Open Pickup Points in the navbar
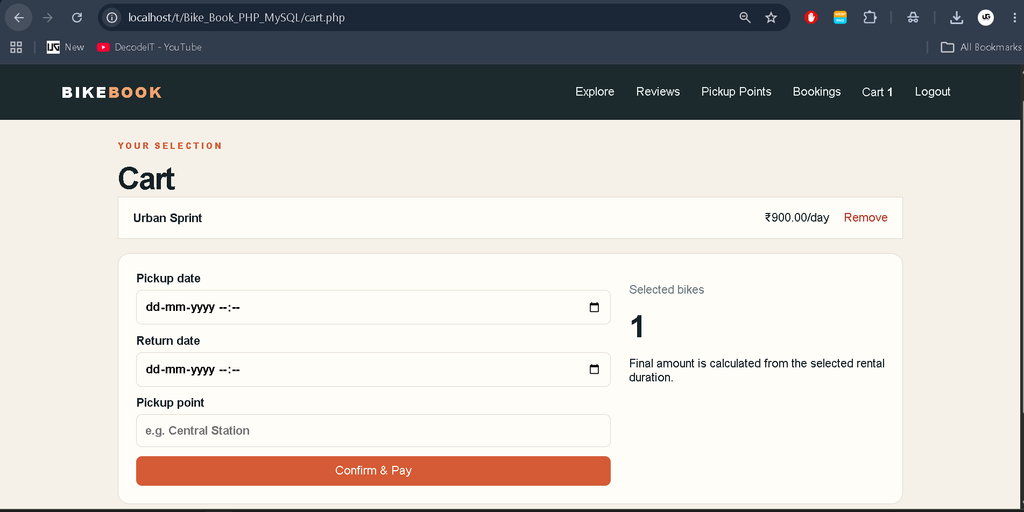1024x512 pixels. coord(736,92)
